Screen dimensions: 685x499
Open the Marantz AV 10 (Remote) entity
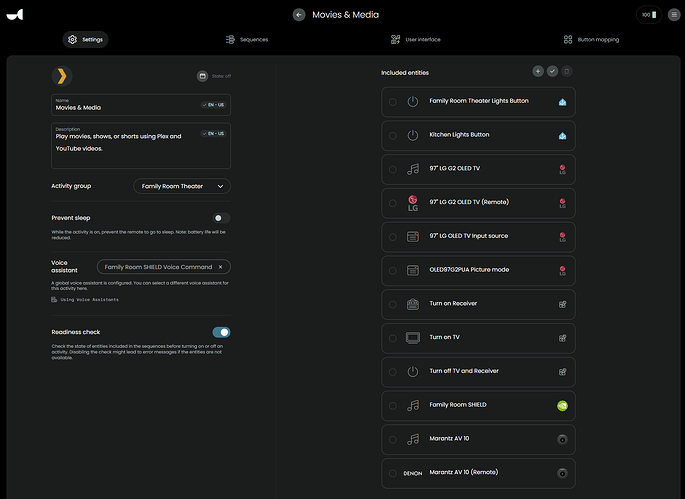478,474
